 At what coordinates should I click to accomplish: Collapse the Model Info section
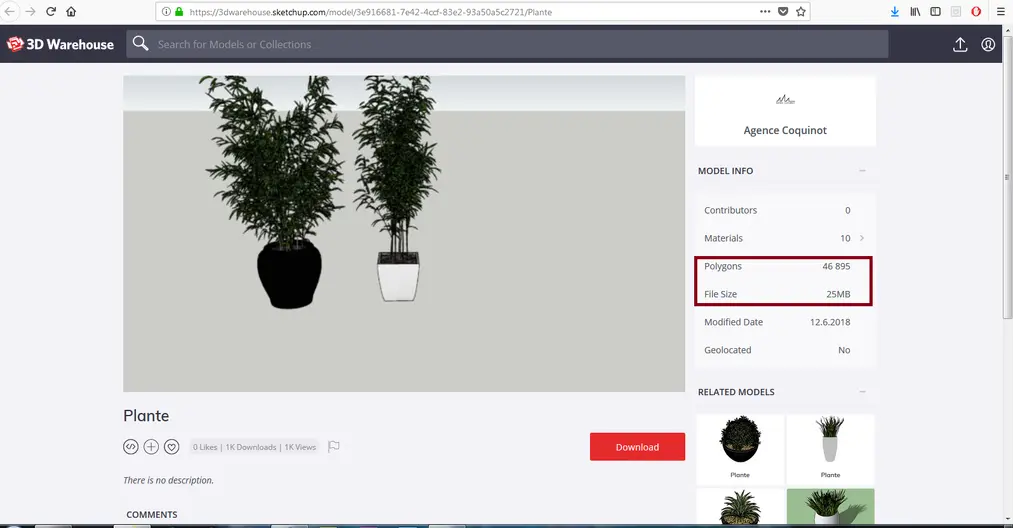pyautogui.click(x=862, y=171)
